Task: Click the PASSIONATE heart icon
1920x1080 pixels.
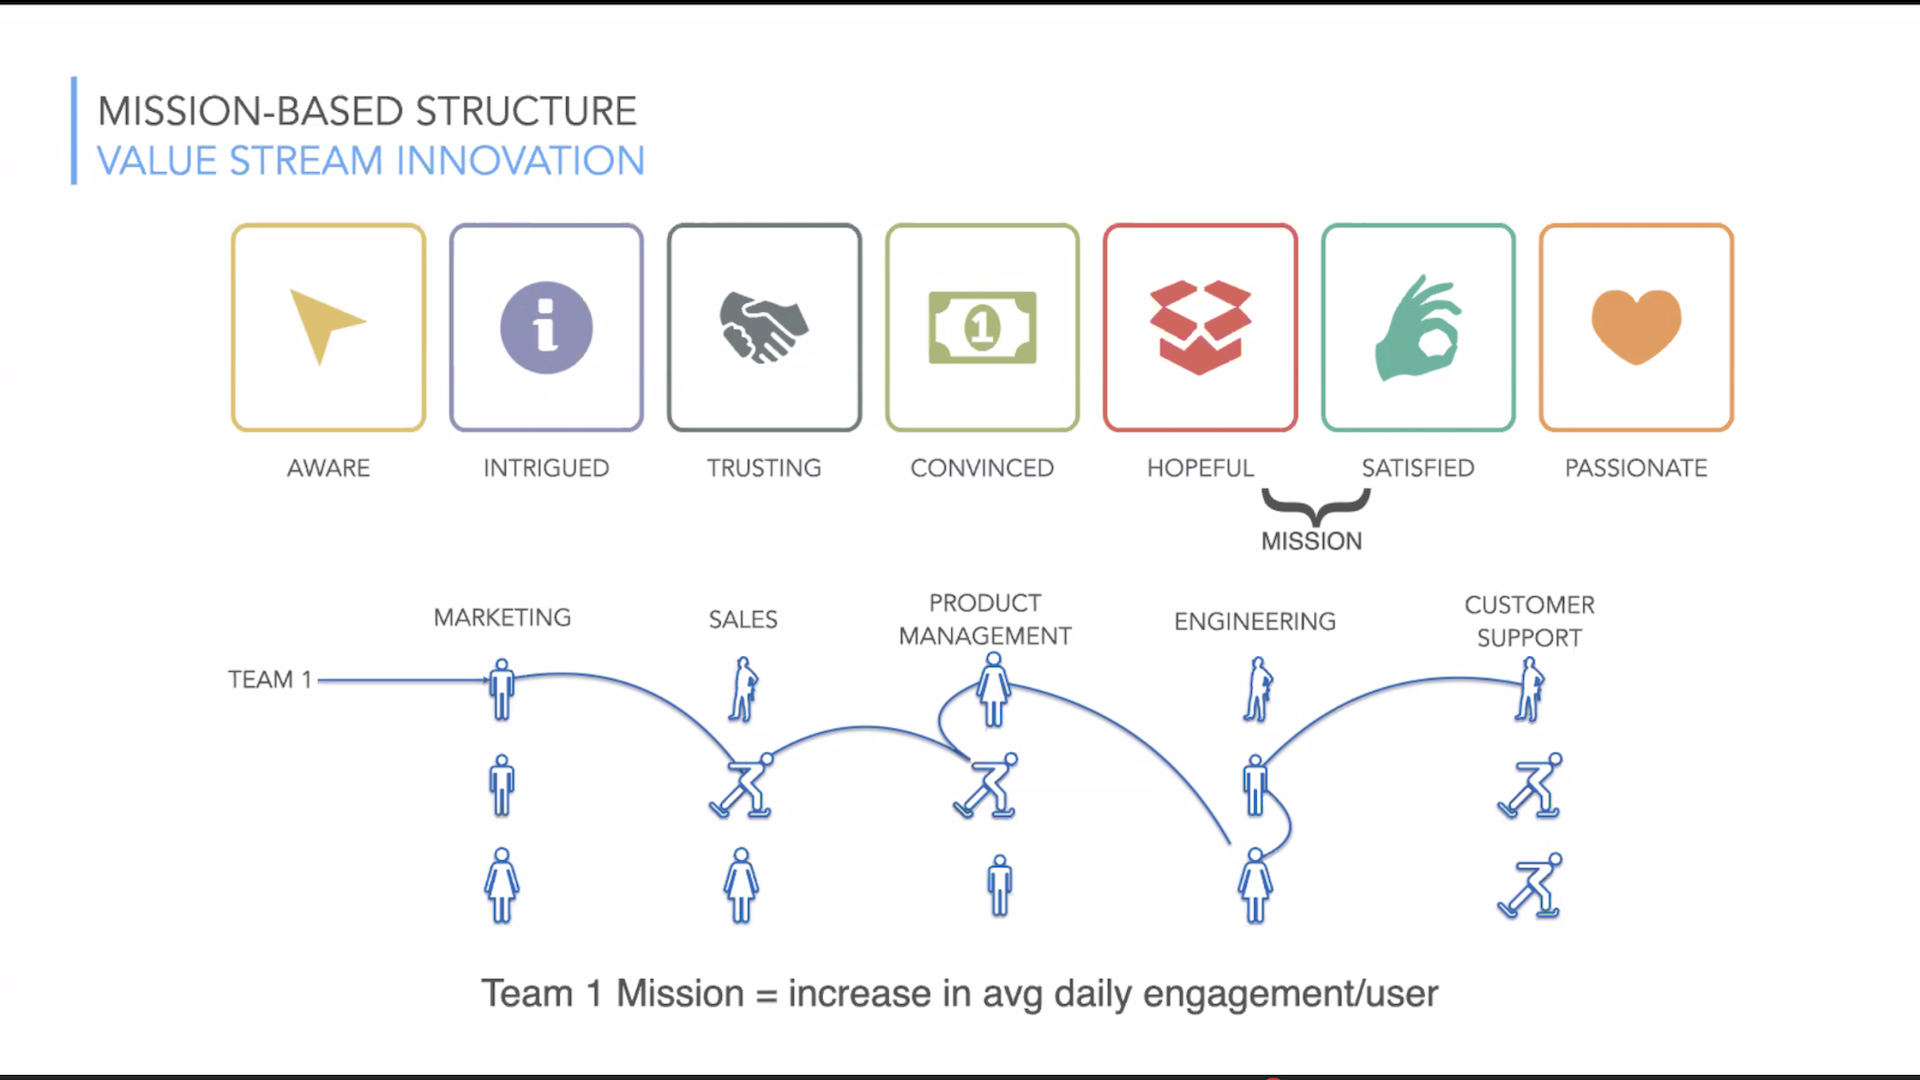Action: coord(1636,326)
